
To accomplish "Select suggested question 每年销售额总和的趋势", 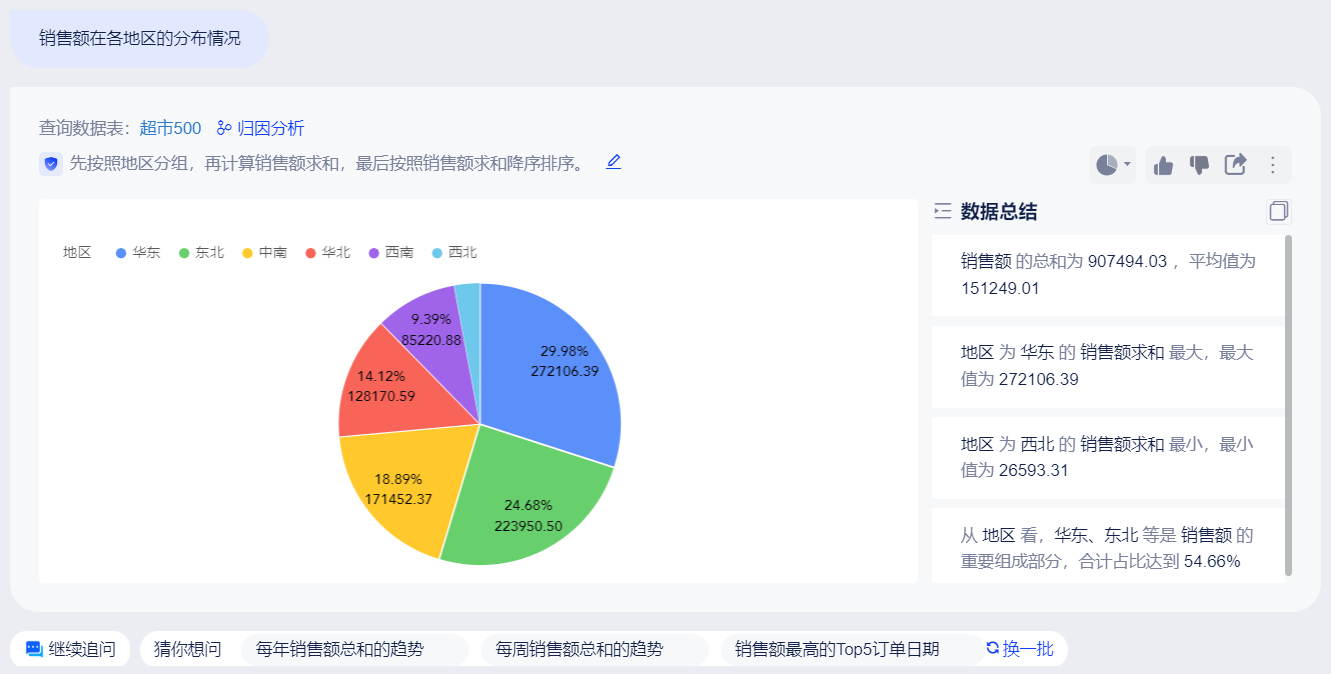I will tap(340, 649).
